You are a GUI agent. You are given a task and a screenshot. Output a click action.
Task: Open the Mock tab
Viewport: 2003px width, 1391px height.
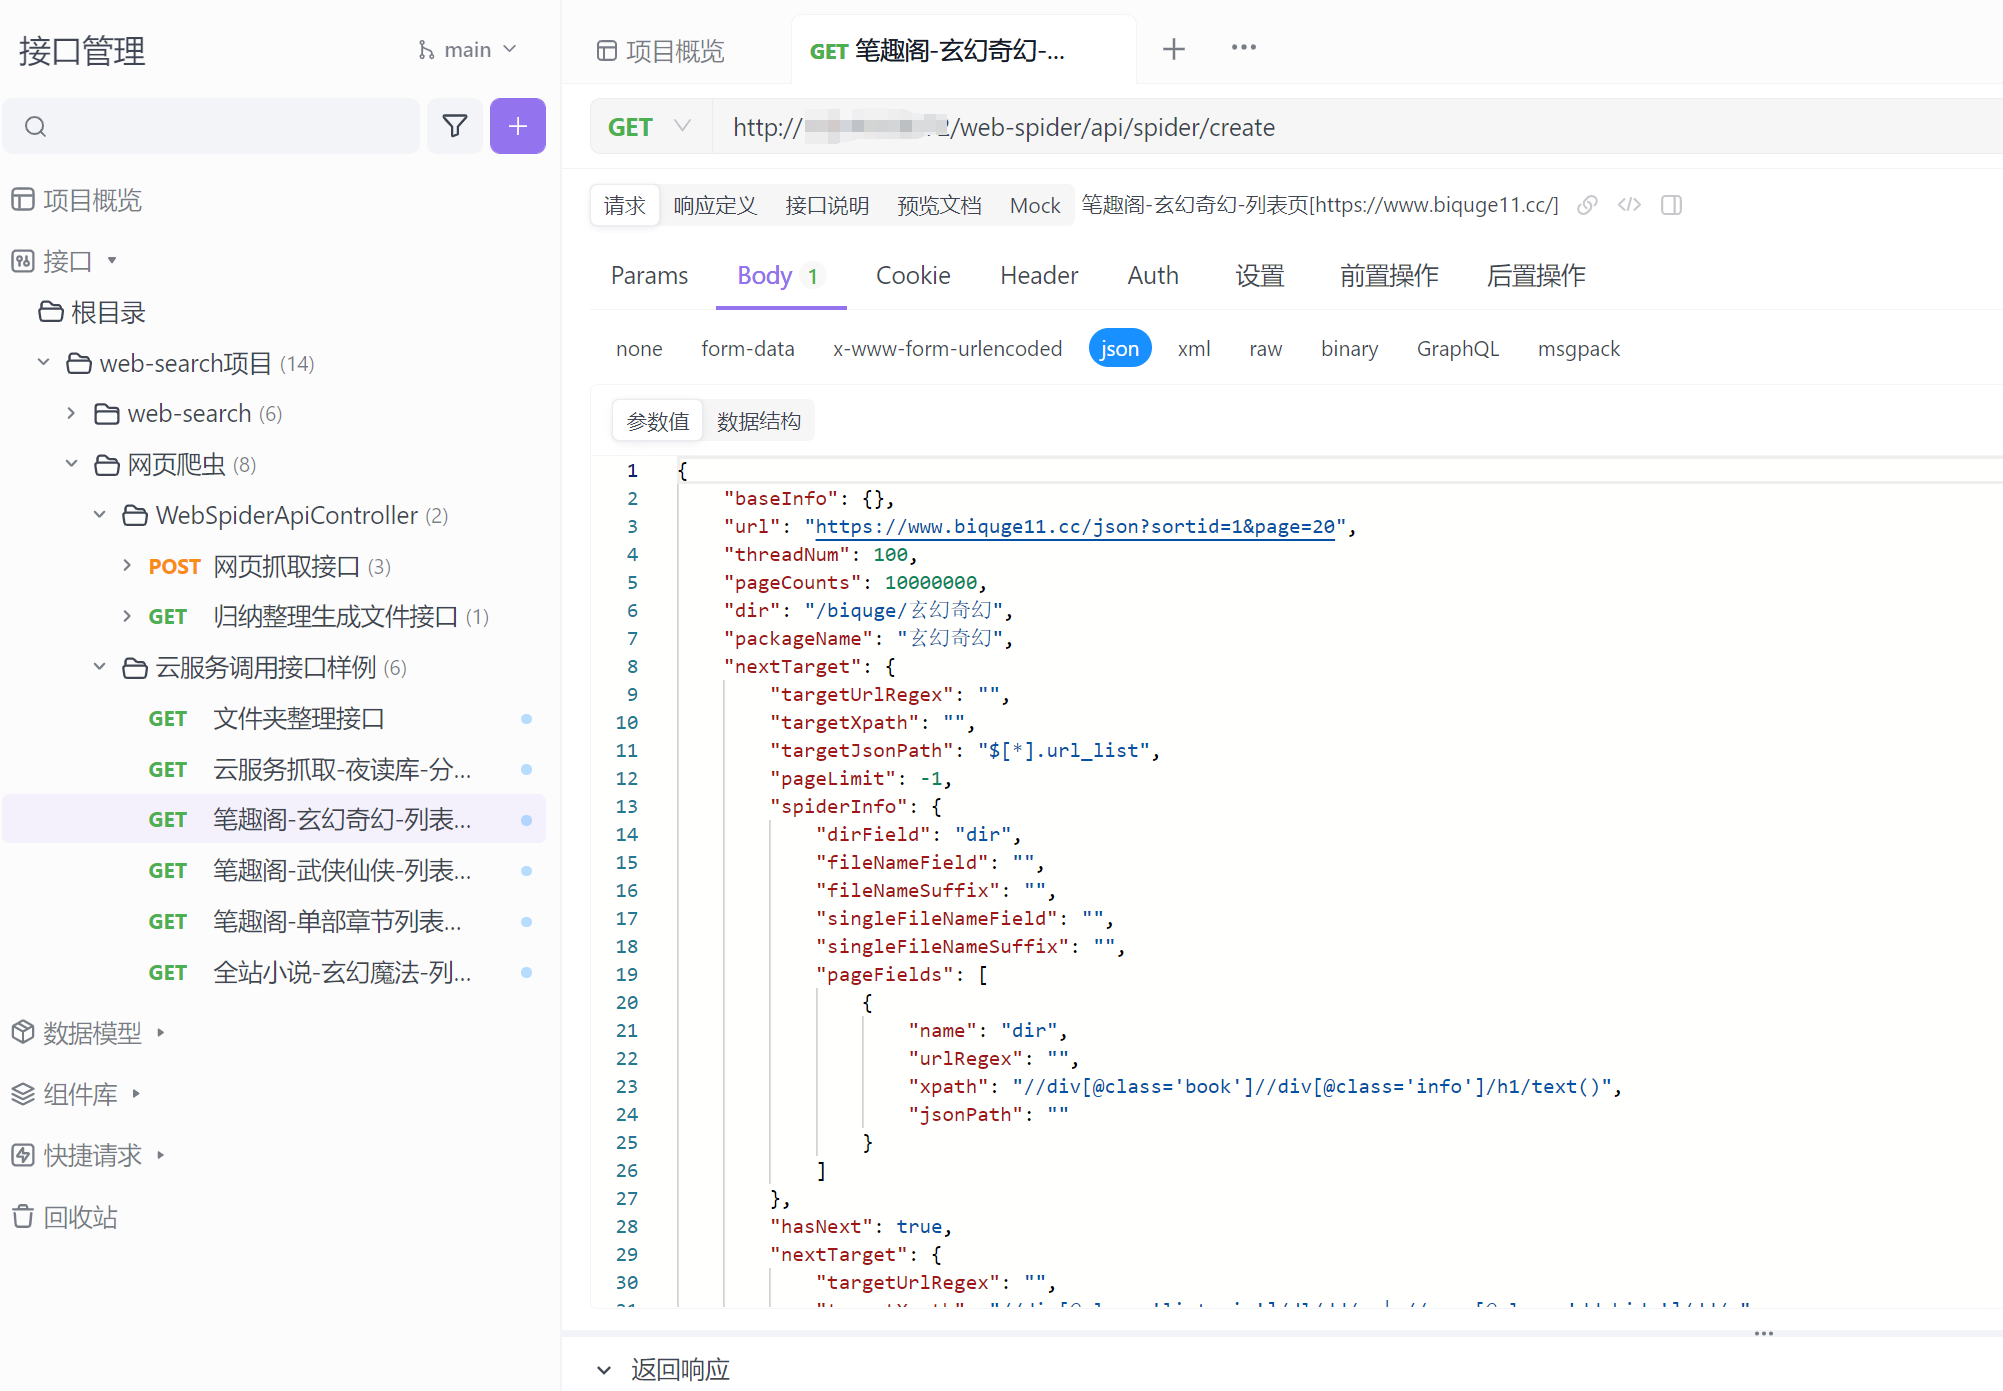pyautogui.click(x=1034, y=205)
